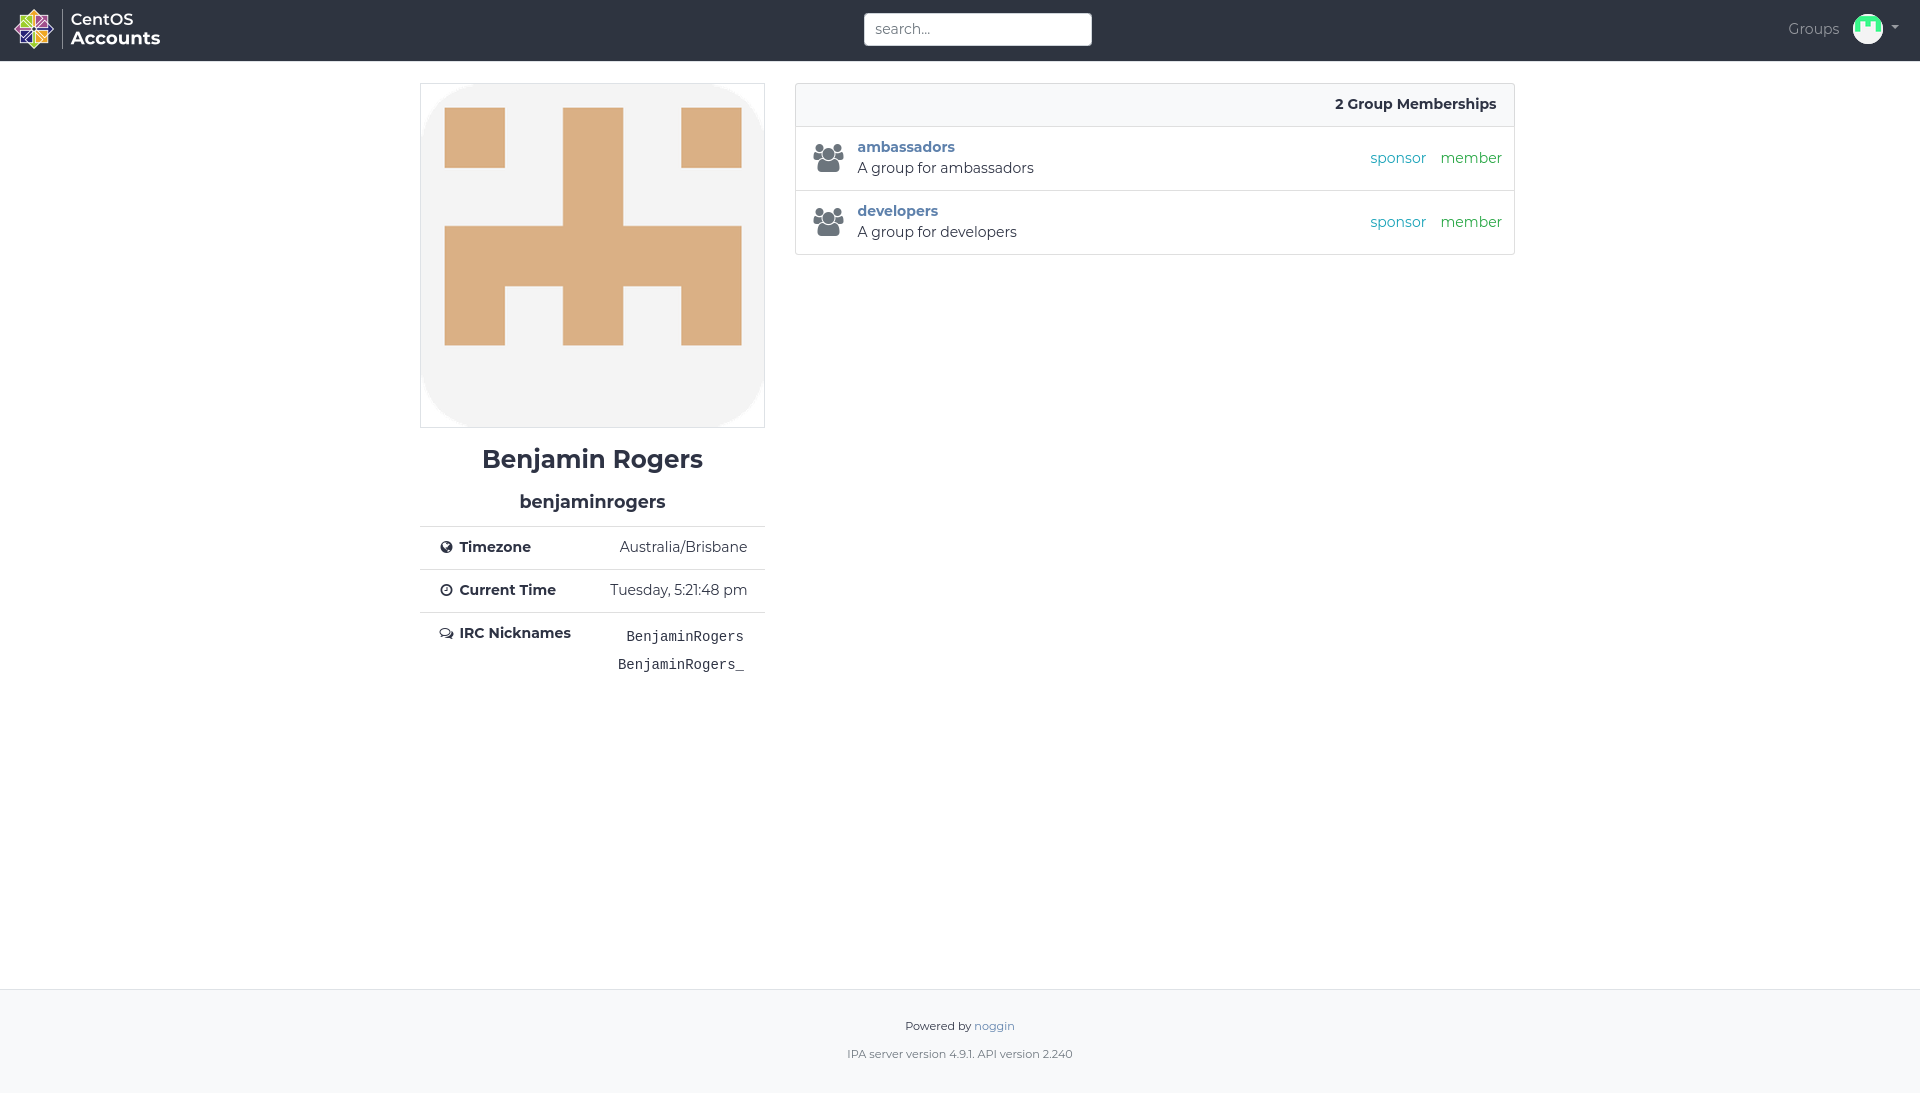Click the current time clock icon
This screenshot has height=1093, width=1920.
(446, 589)
